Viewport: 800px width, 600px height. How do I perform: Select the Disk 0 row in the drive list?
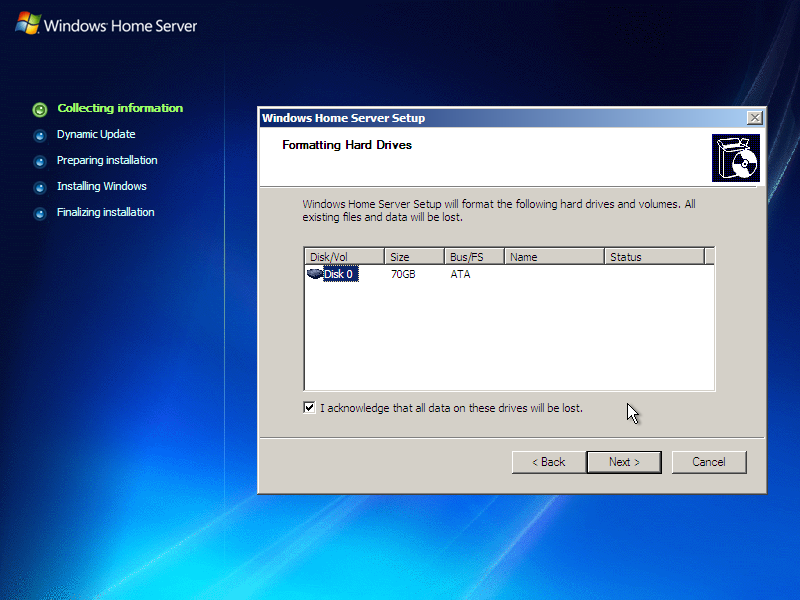point(340,273)
